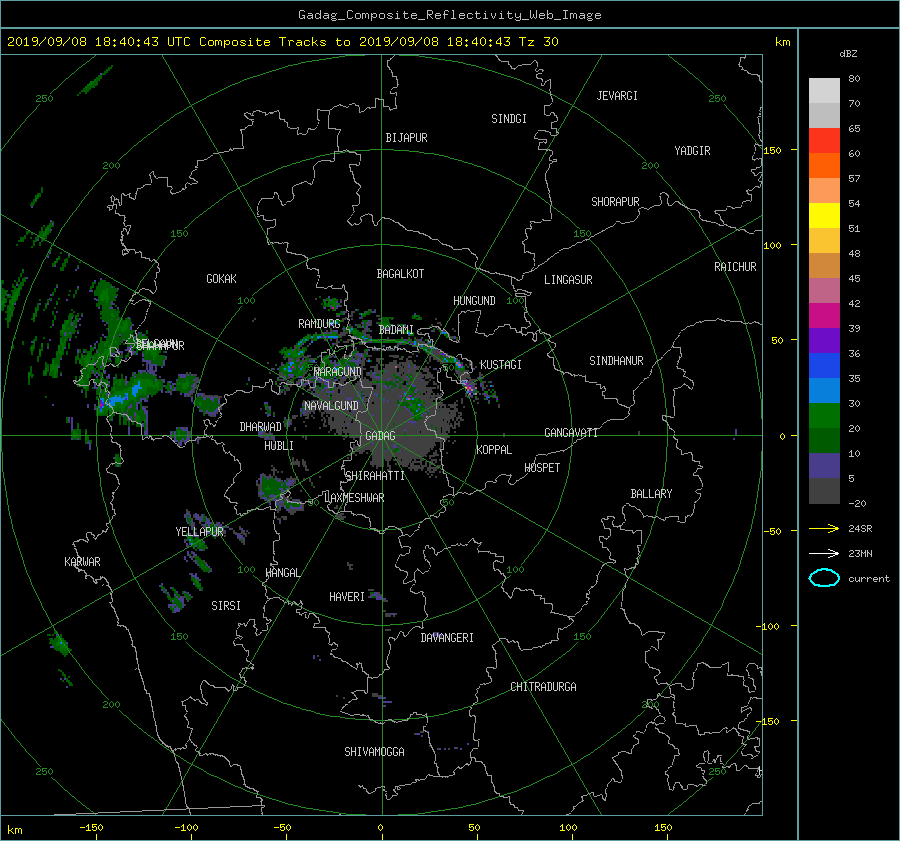Click the BADAMI city label

pos(396,330)
